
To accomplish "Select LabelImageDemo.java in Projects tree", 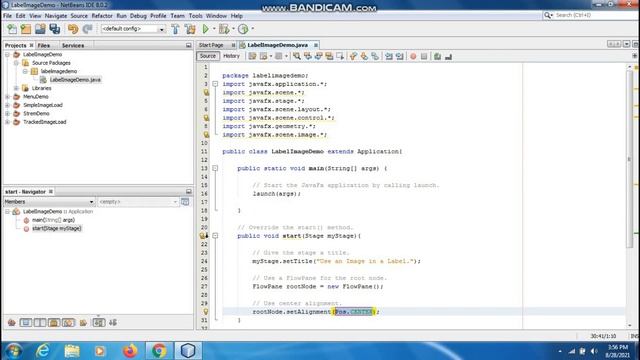I will tap(75, 80).
